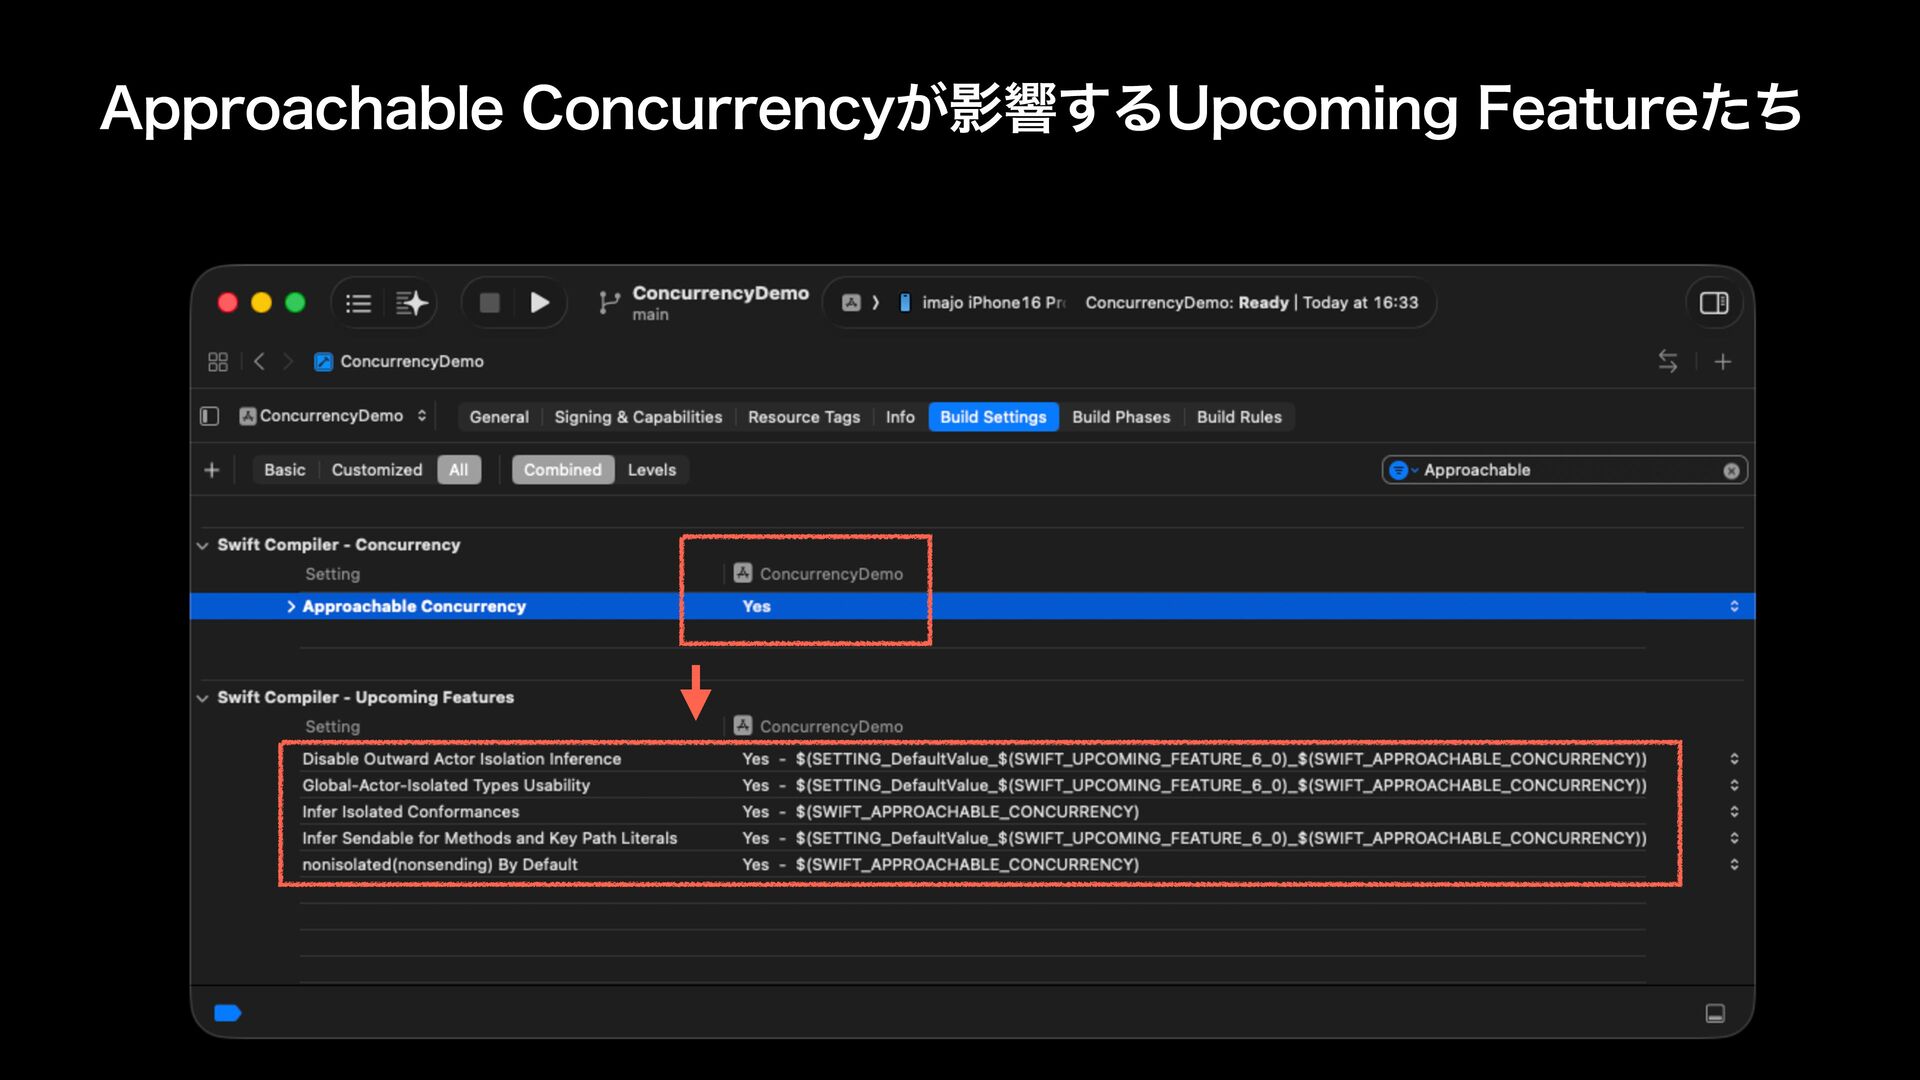The width and height of the screenshot is (1920, 1080).
Task: Collapse Swift Compiler - Upcoming Features section
Action: [x=203, y=698]
